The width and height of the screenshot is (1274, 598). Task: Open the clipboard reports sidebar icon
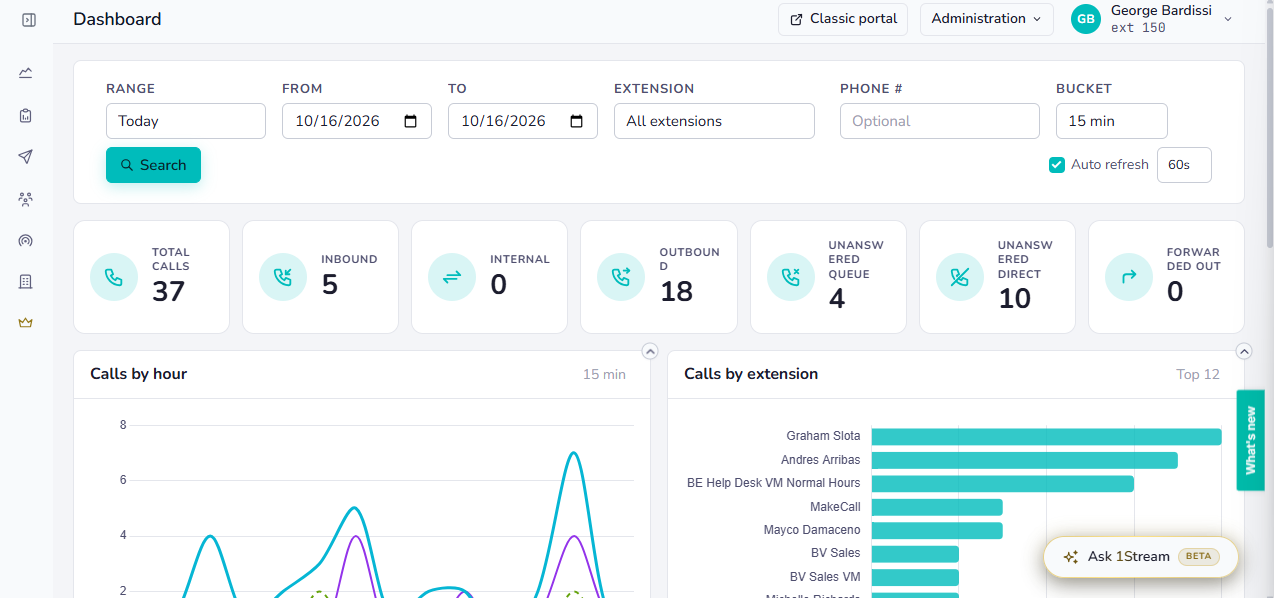[26, 115]
